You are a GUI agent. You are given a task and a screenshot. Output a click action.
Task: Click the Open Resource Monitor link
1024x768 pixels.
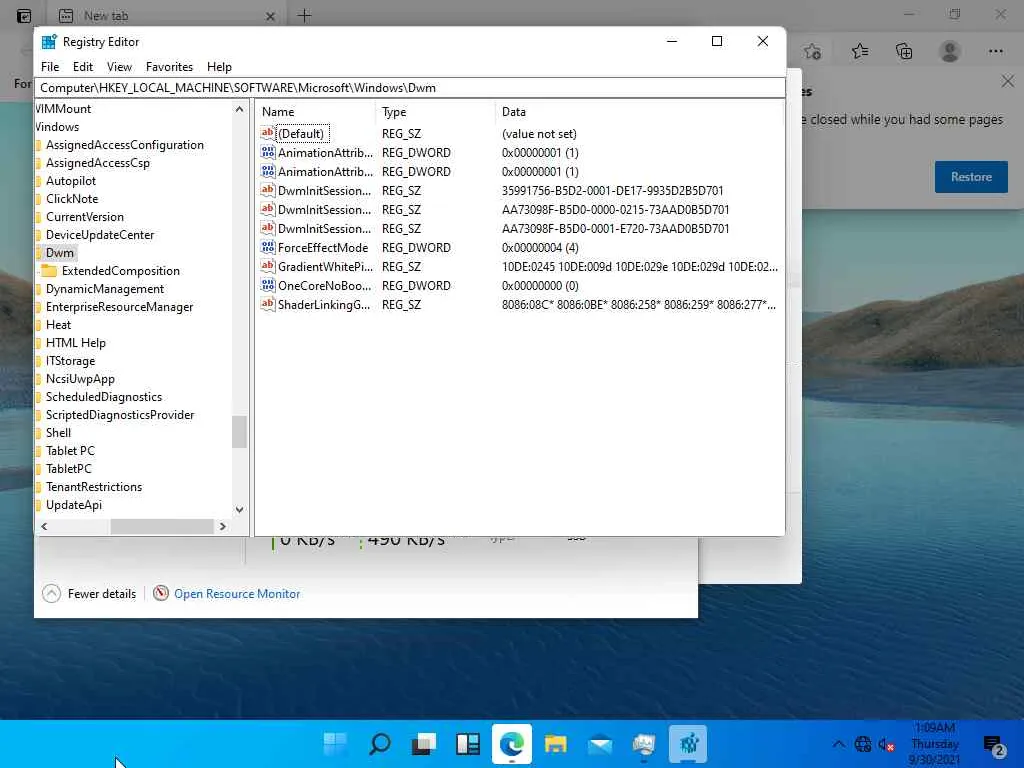[237, 594]
